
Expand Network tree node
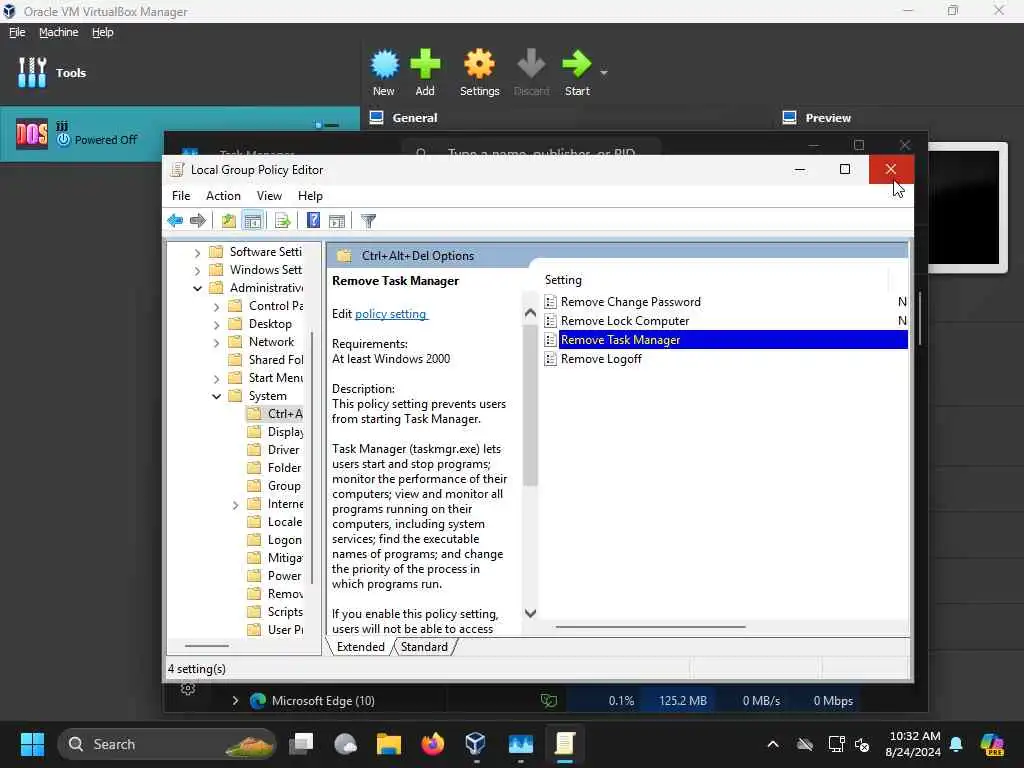[216, 342]
